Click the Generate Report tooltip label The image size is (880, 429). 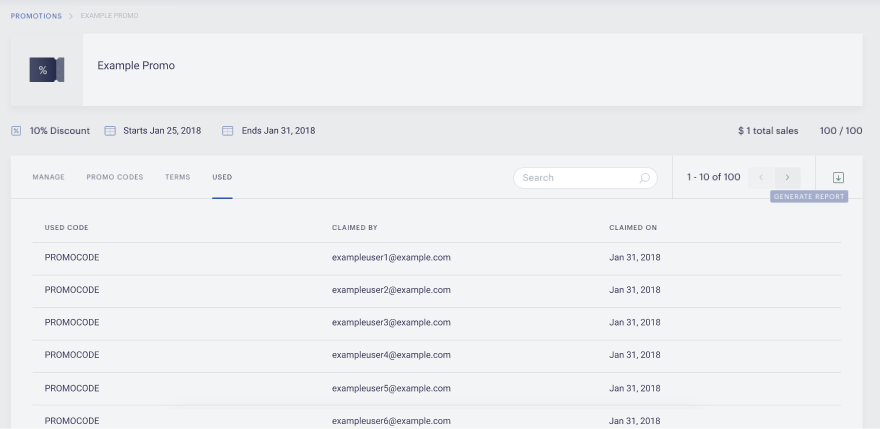pos(809,197)
